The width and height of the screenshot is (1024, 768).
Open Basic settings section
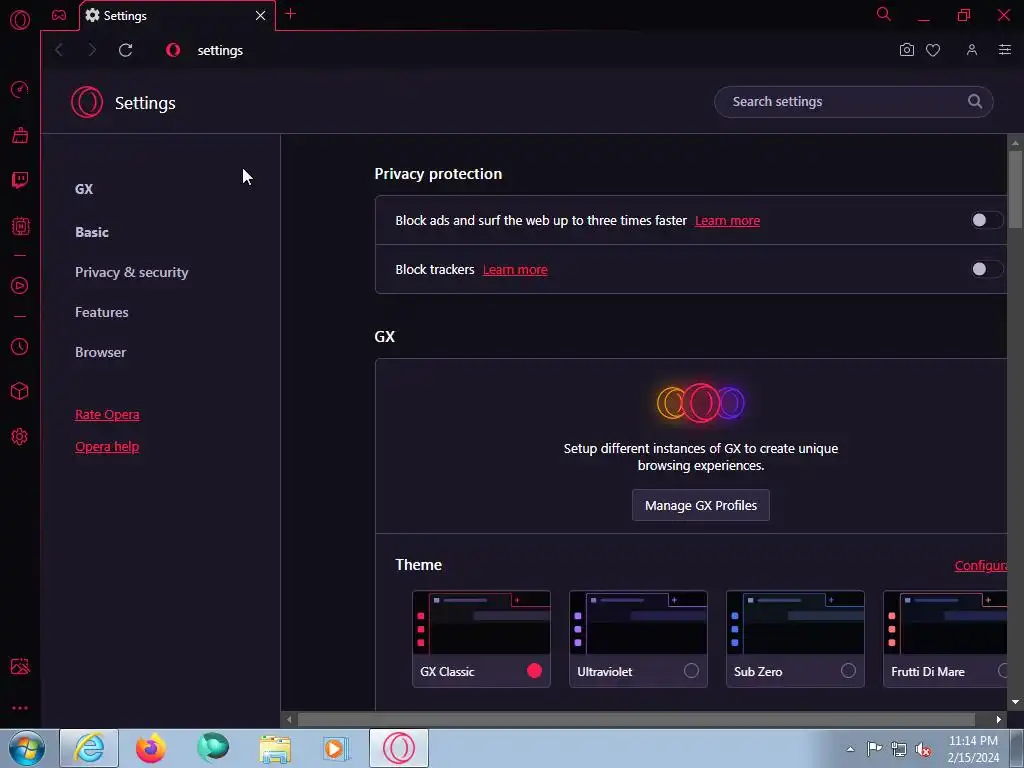coord(92,232)
